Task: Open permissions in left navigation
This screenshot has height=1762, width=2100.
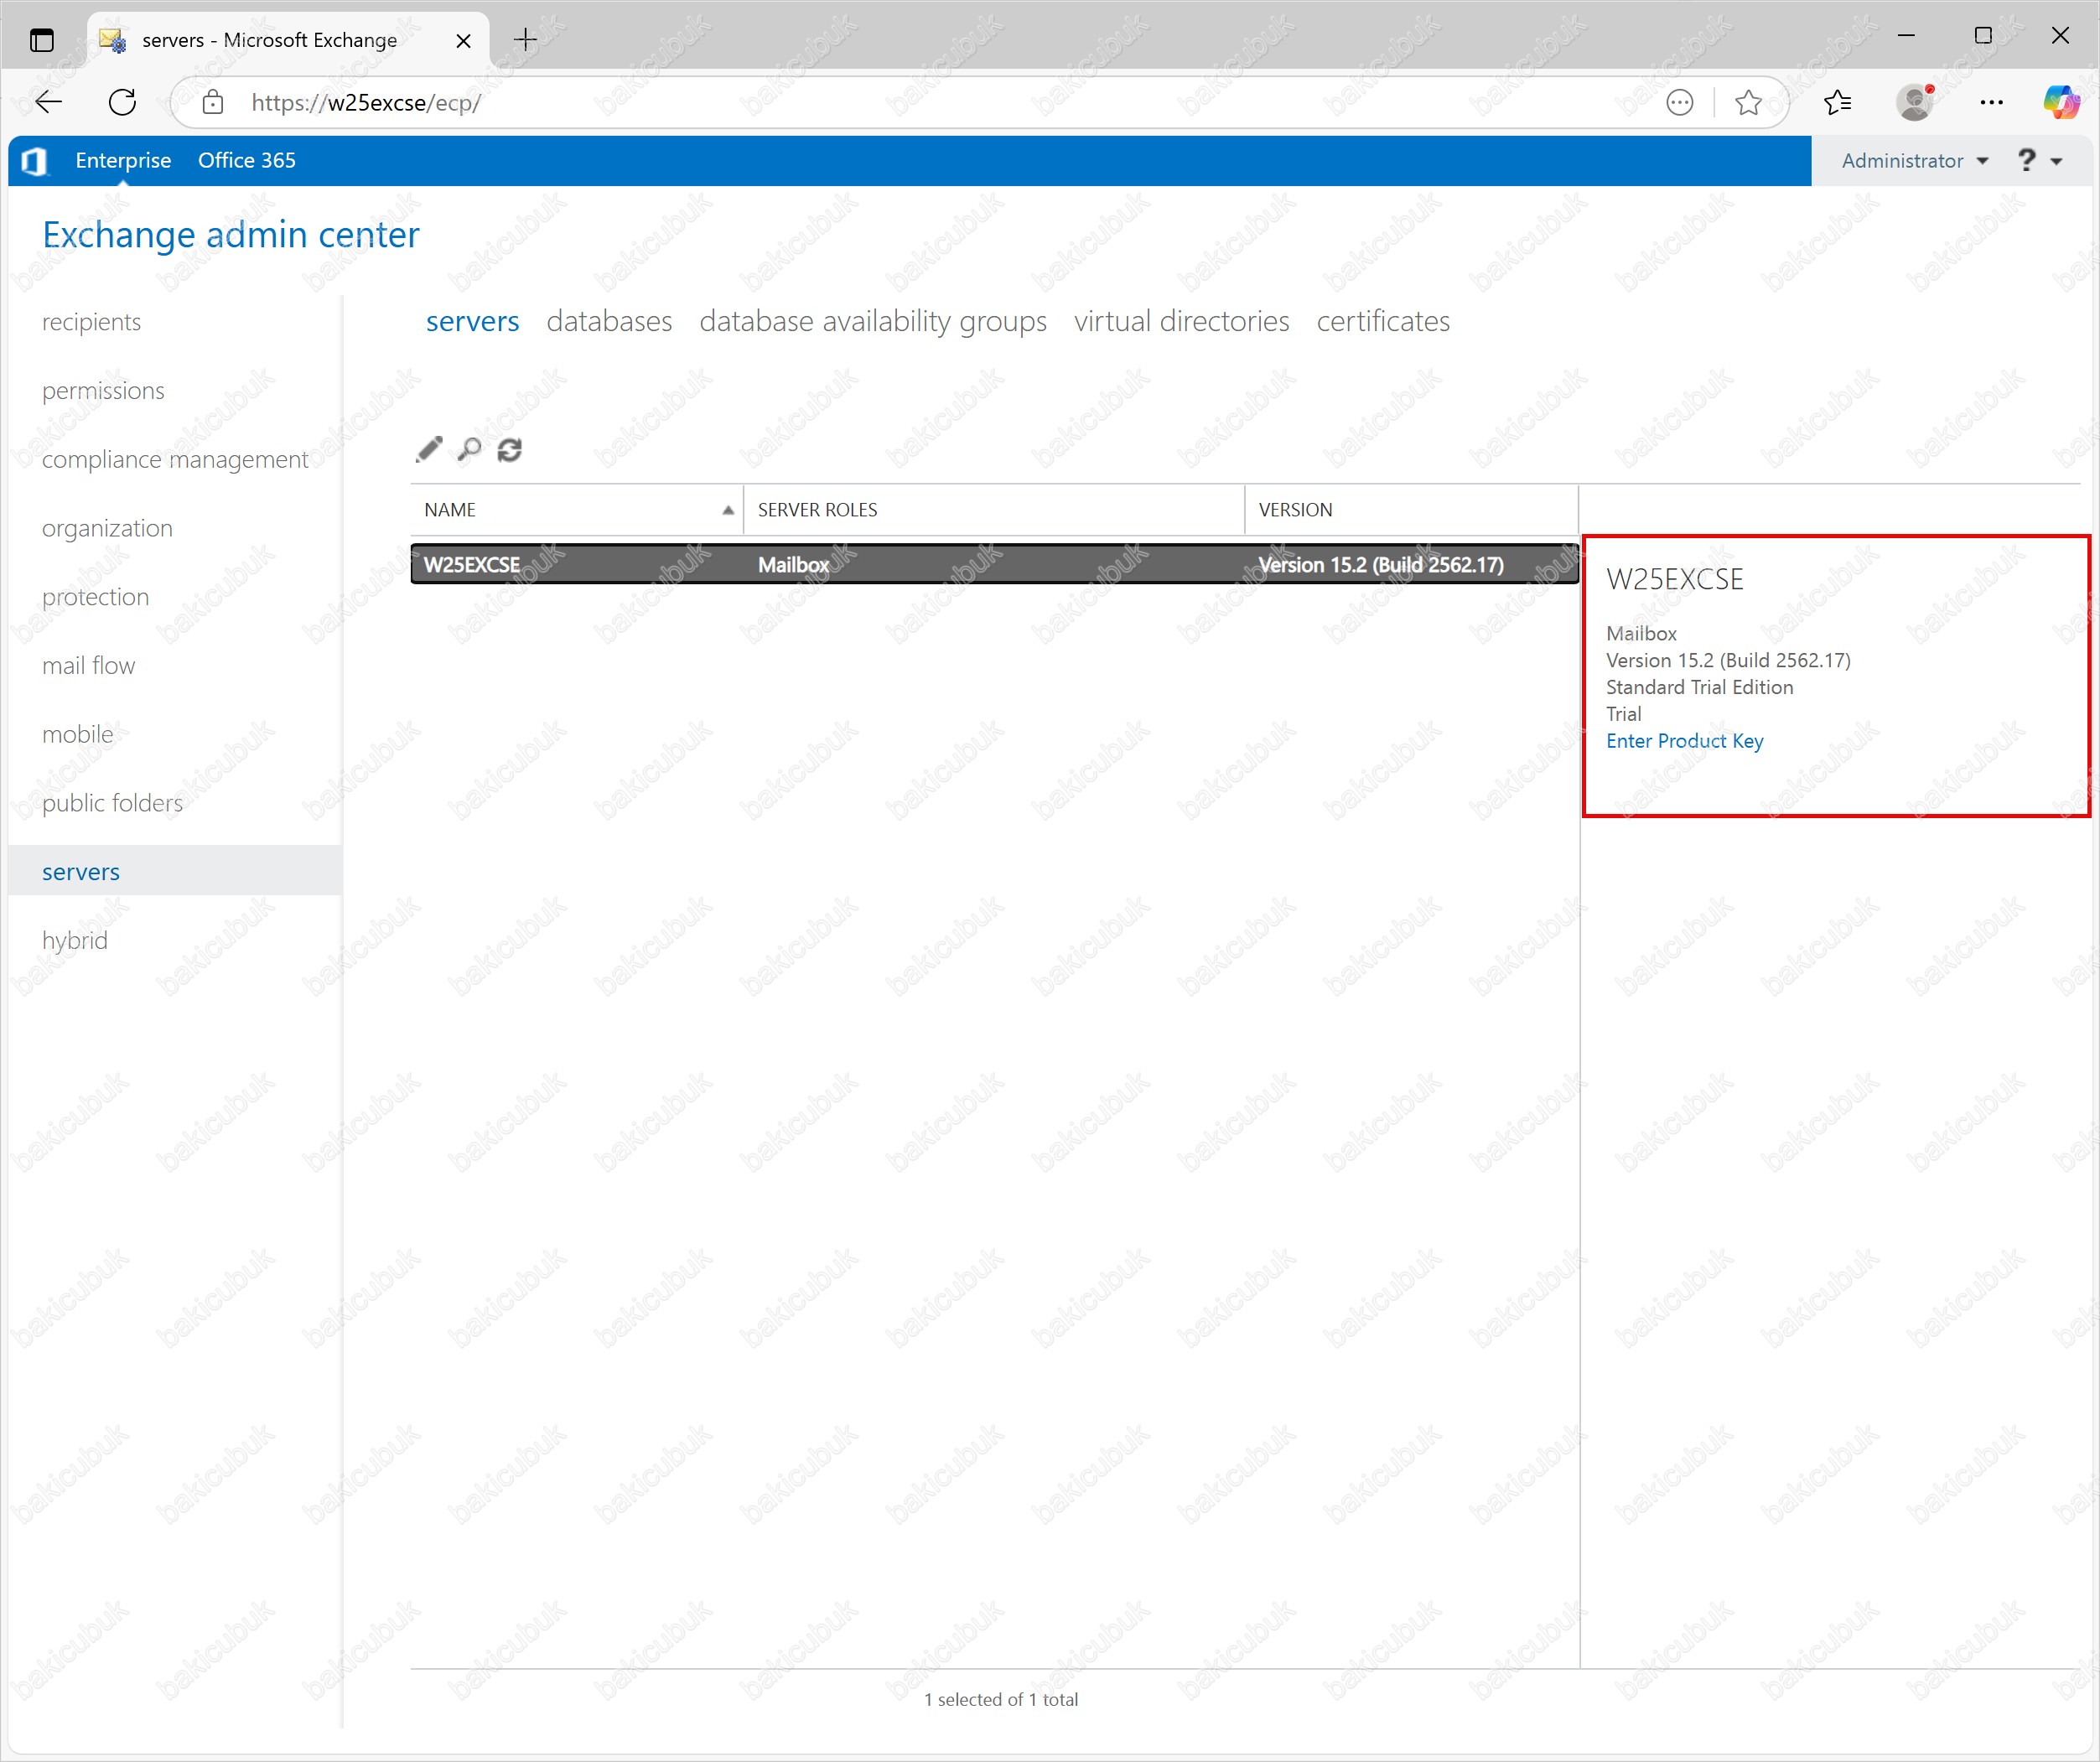Action: tap(103, 391)
